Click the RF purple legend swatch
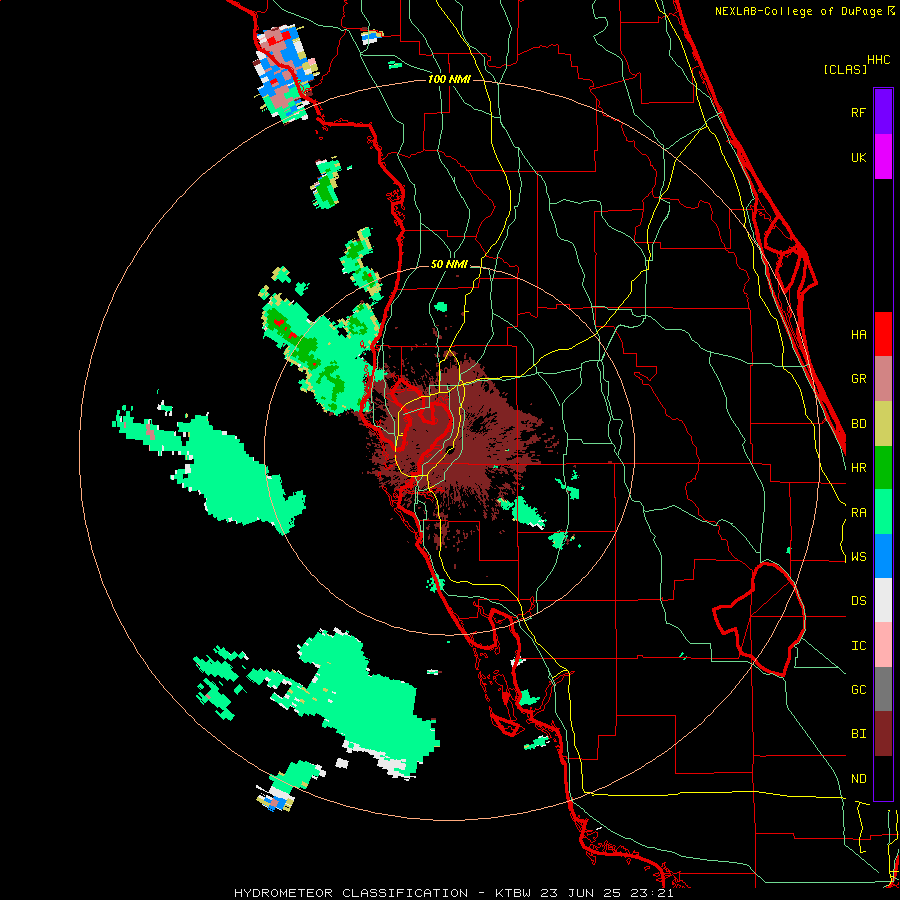Viewport: 900px width, 900px height. coord(883,112)
